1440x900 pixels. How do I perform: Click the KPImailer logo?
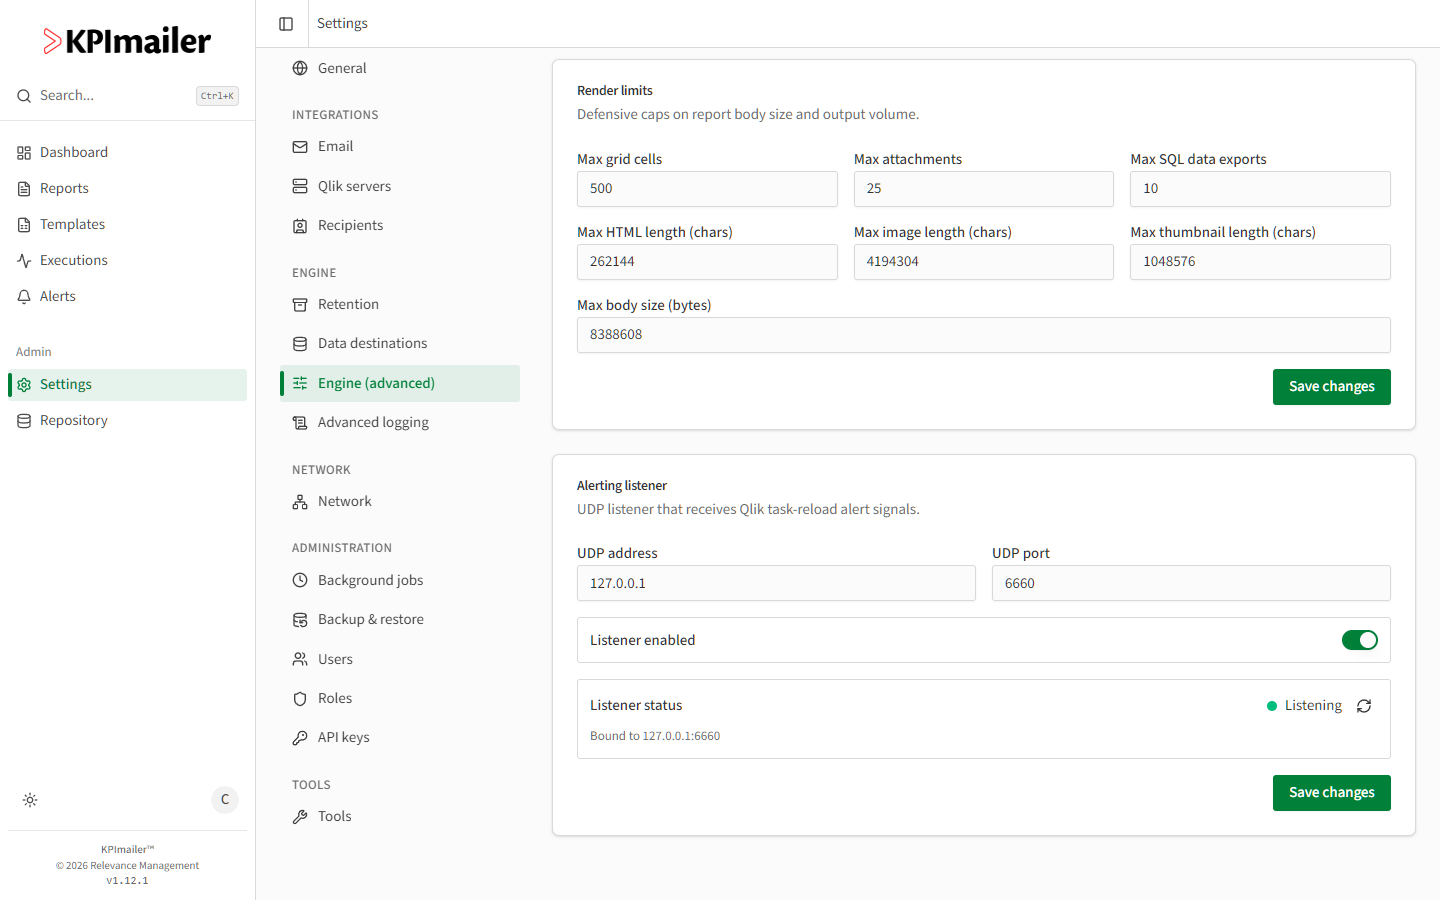(127, 41)
